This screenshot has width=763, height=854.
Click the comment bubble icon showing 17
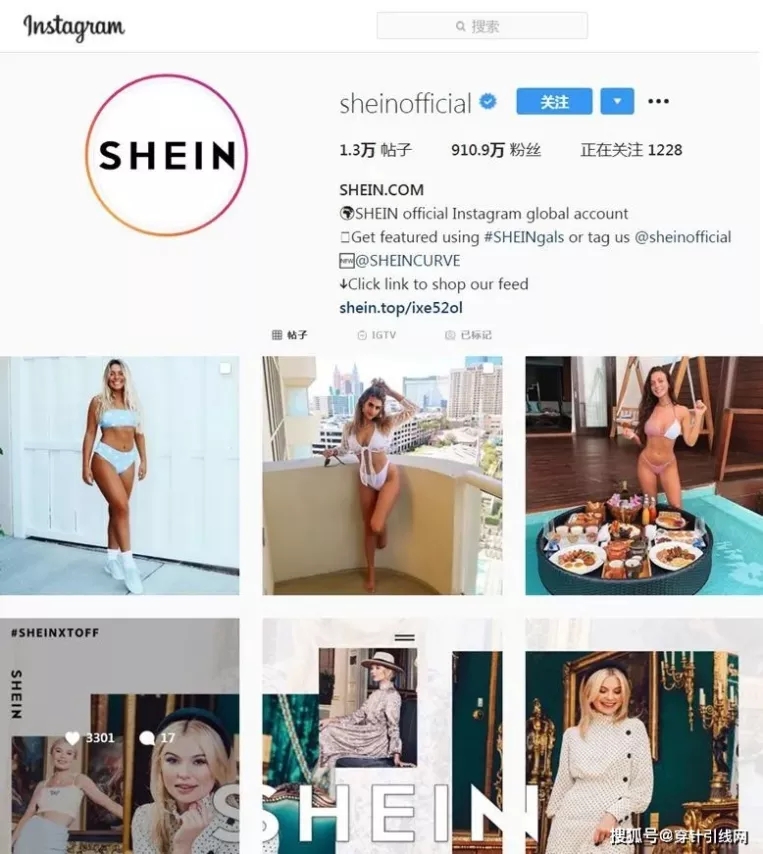(x=147, y=738)
